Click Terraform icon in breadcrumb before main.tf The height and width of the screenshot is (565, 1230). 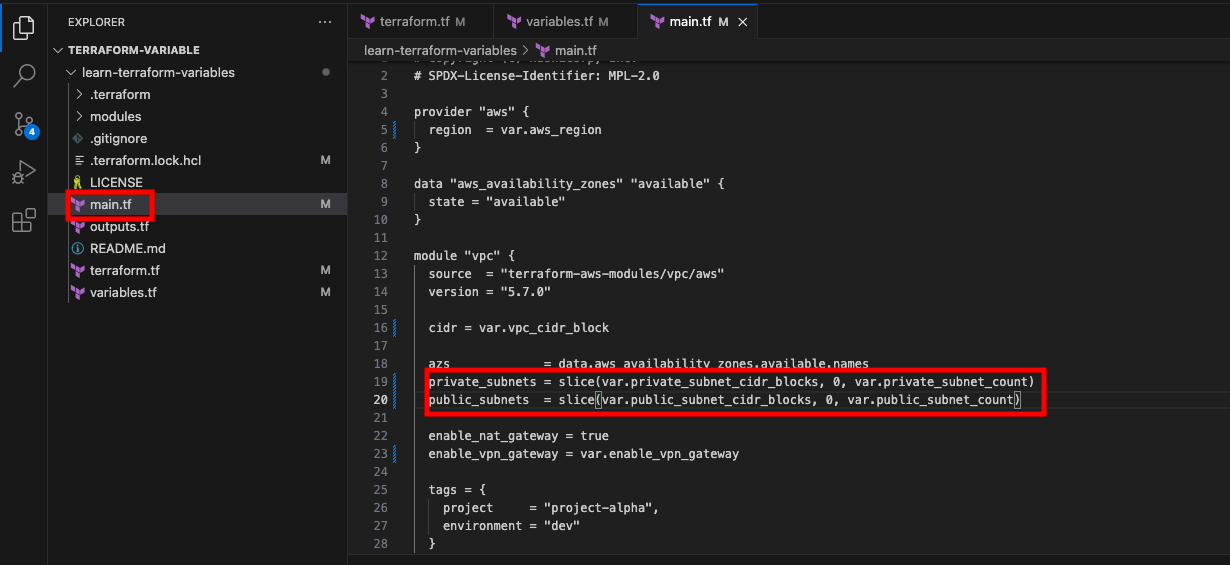coord(543,50)
